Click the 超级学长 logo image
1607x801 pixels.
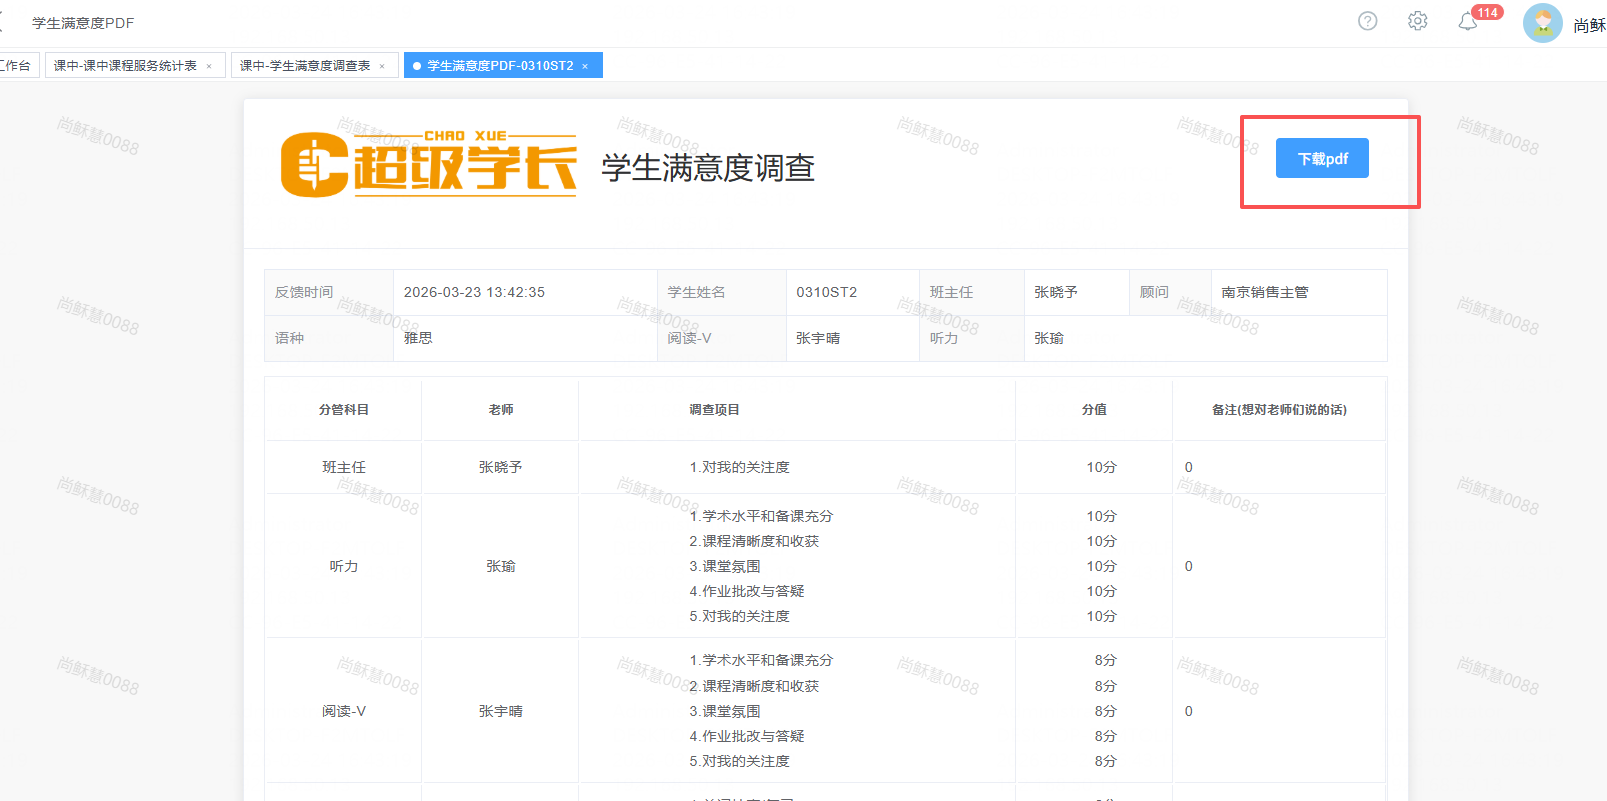tap(428, 163)
